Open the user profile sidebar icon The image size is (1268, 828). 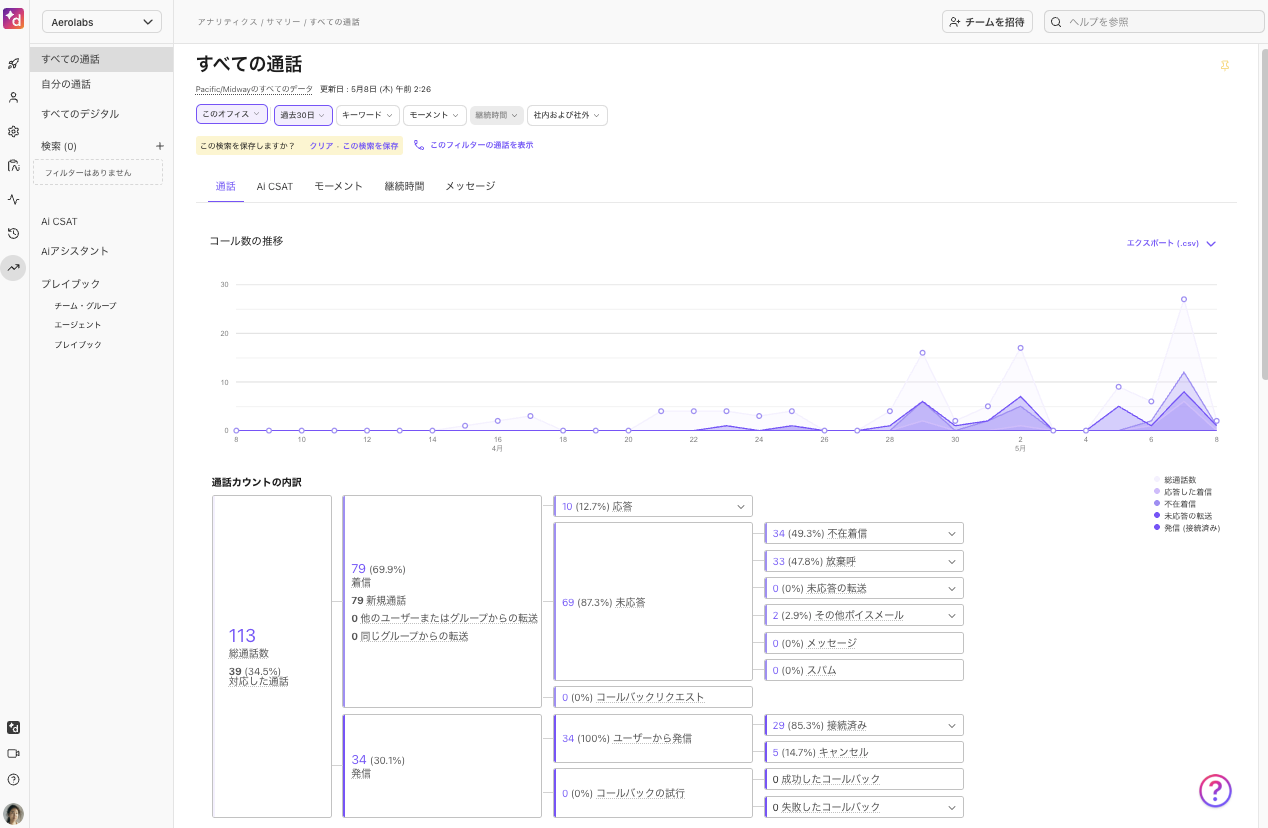pos(14,98)
